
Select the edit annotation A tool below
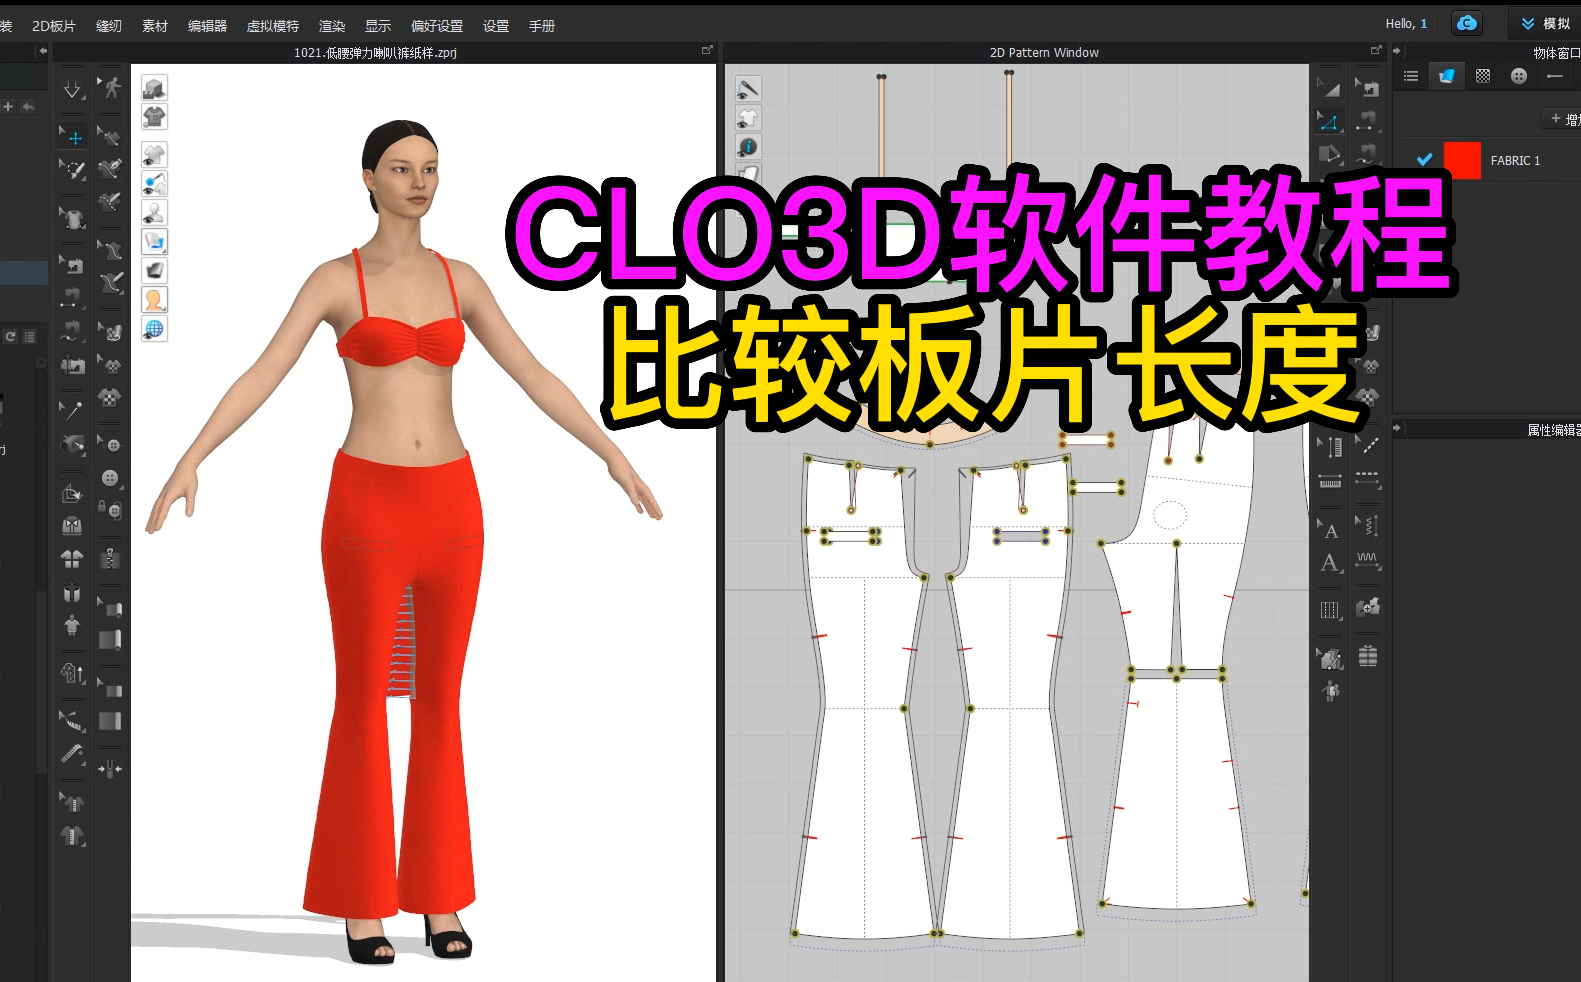1330,563
